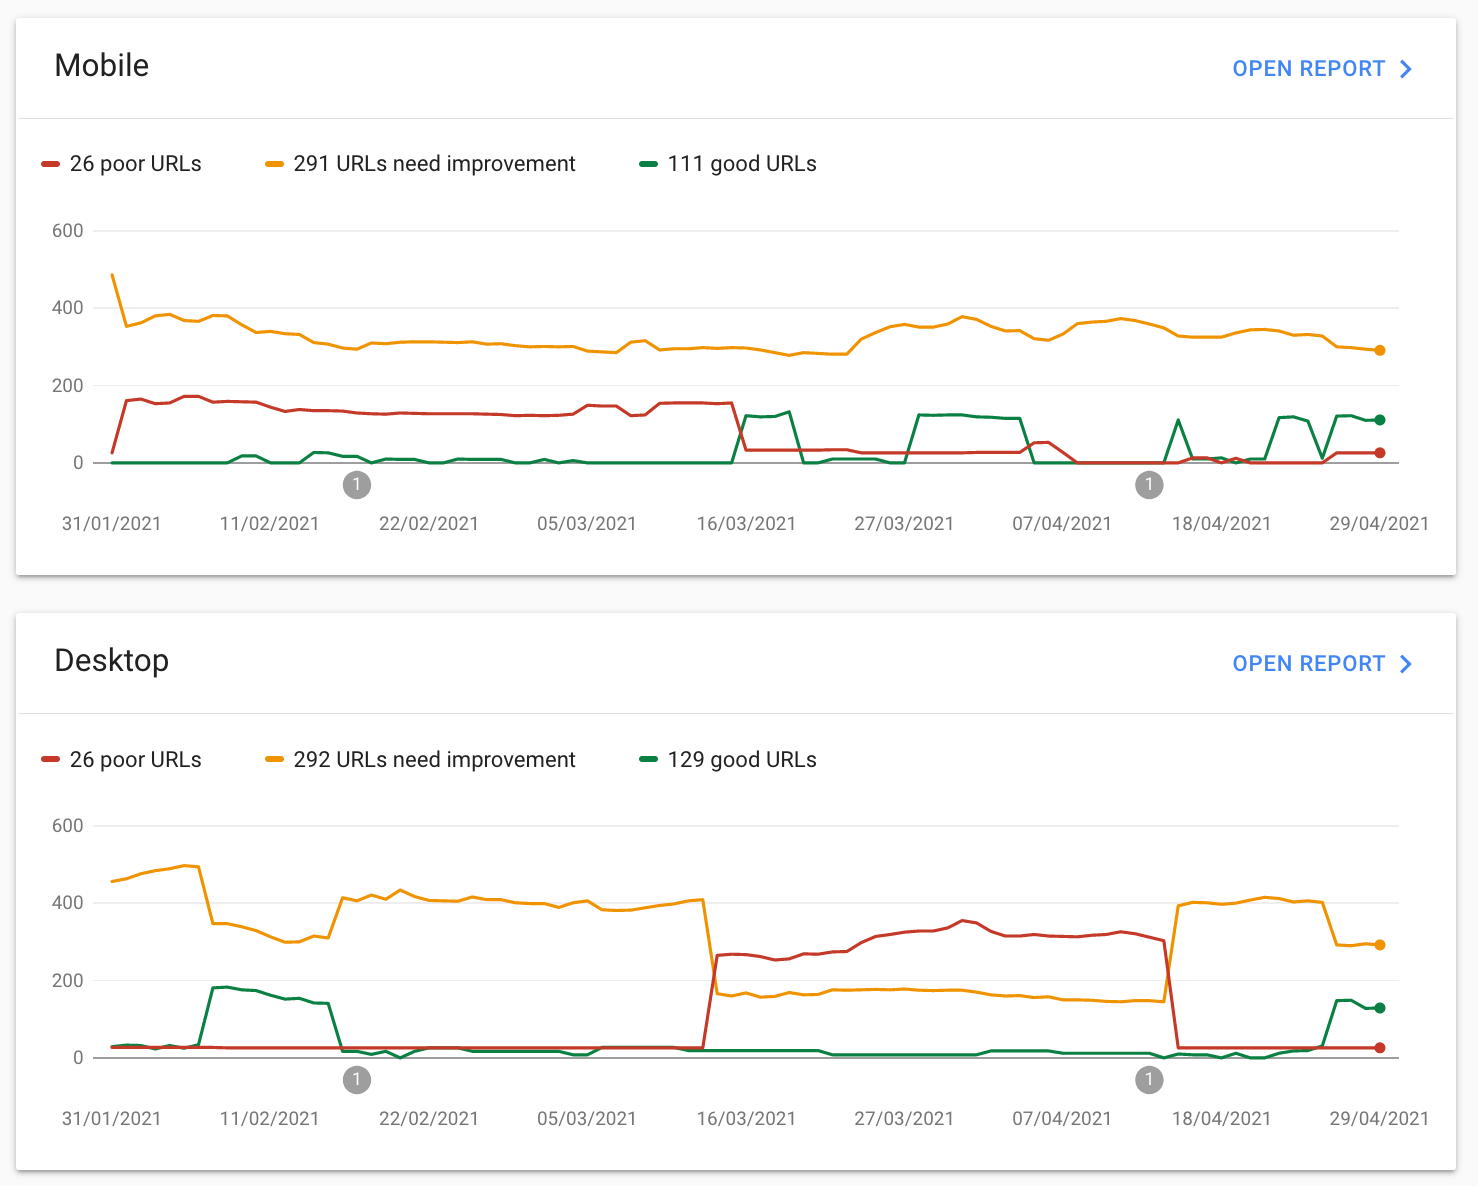Screen dimensions: 1478x1186
Task: Click red endpoint dot on Desktop chart
Action: point(1380,1048)
